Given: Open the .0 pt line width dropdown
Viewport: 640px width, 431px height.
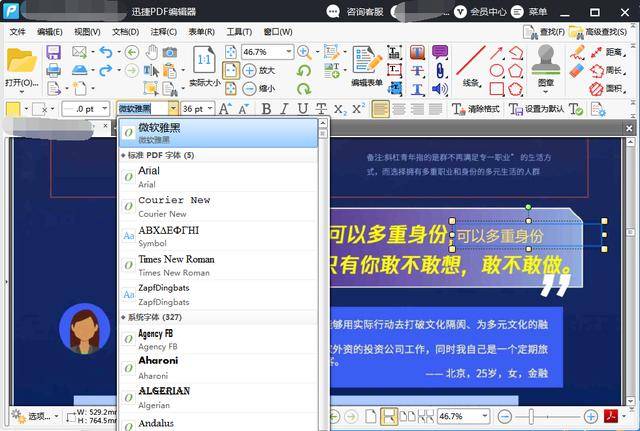Looking at the screenshot, I should (105, 109).
